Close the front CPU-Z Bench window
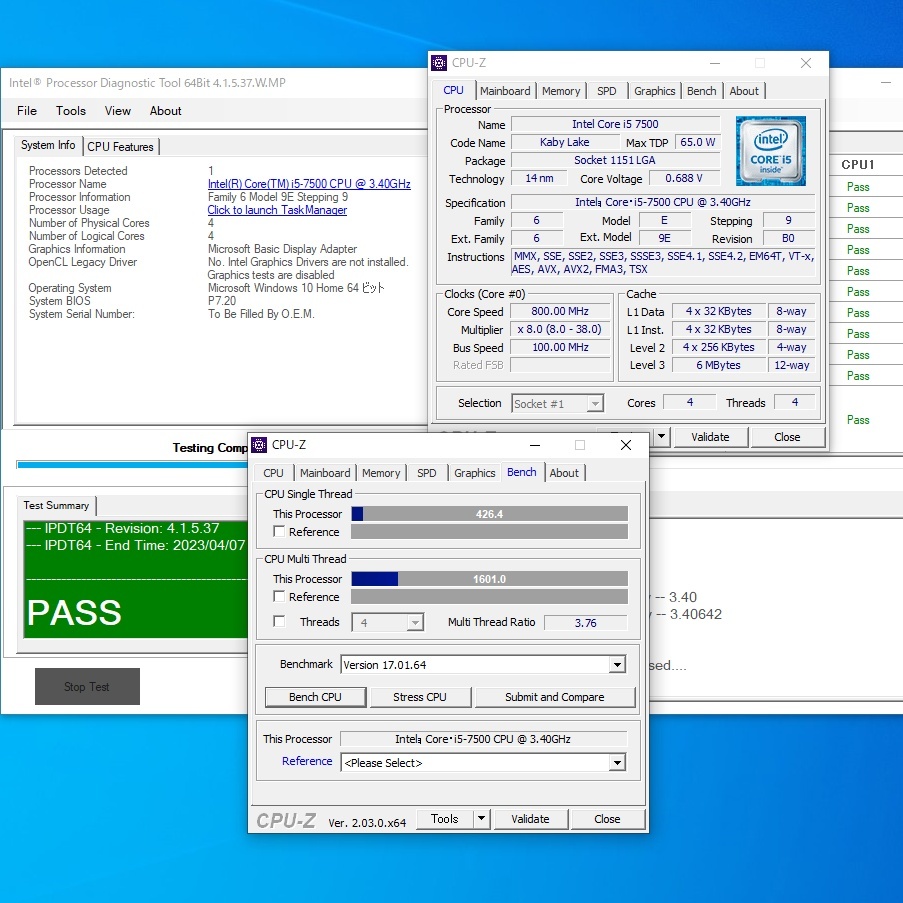The image size is (903, 903). 626,445
